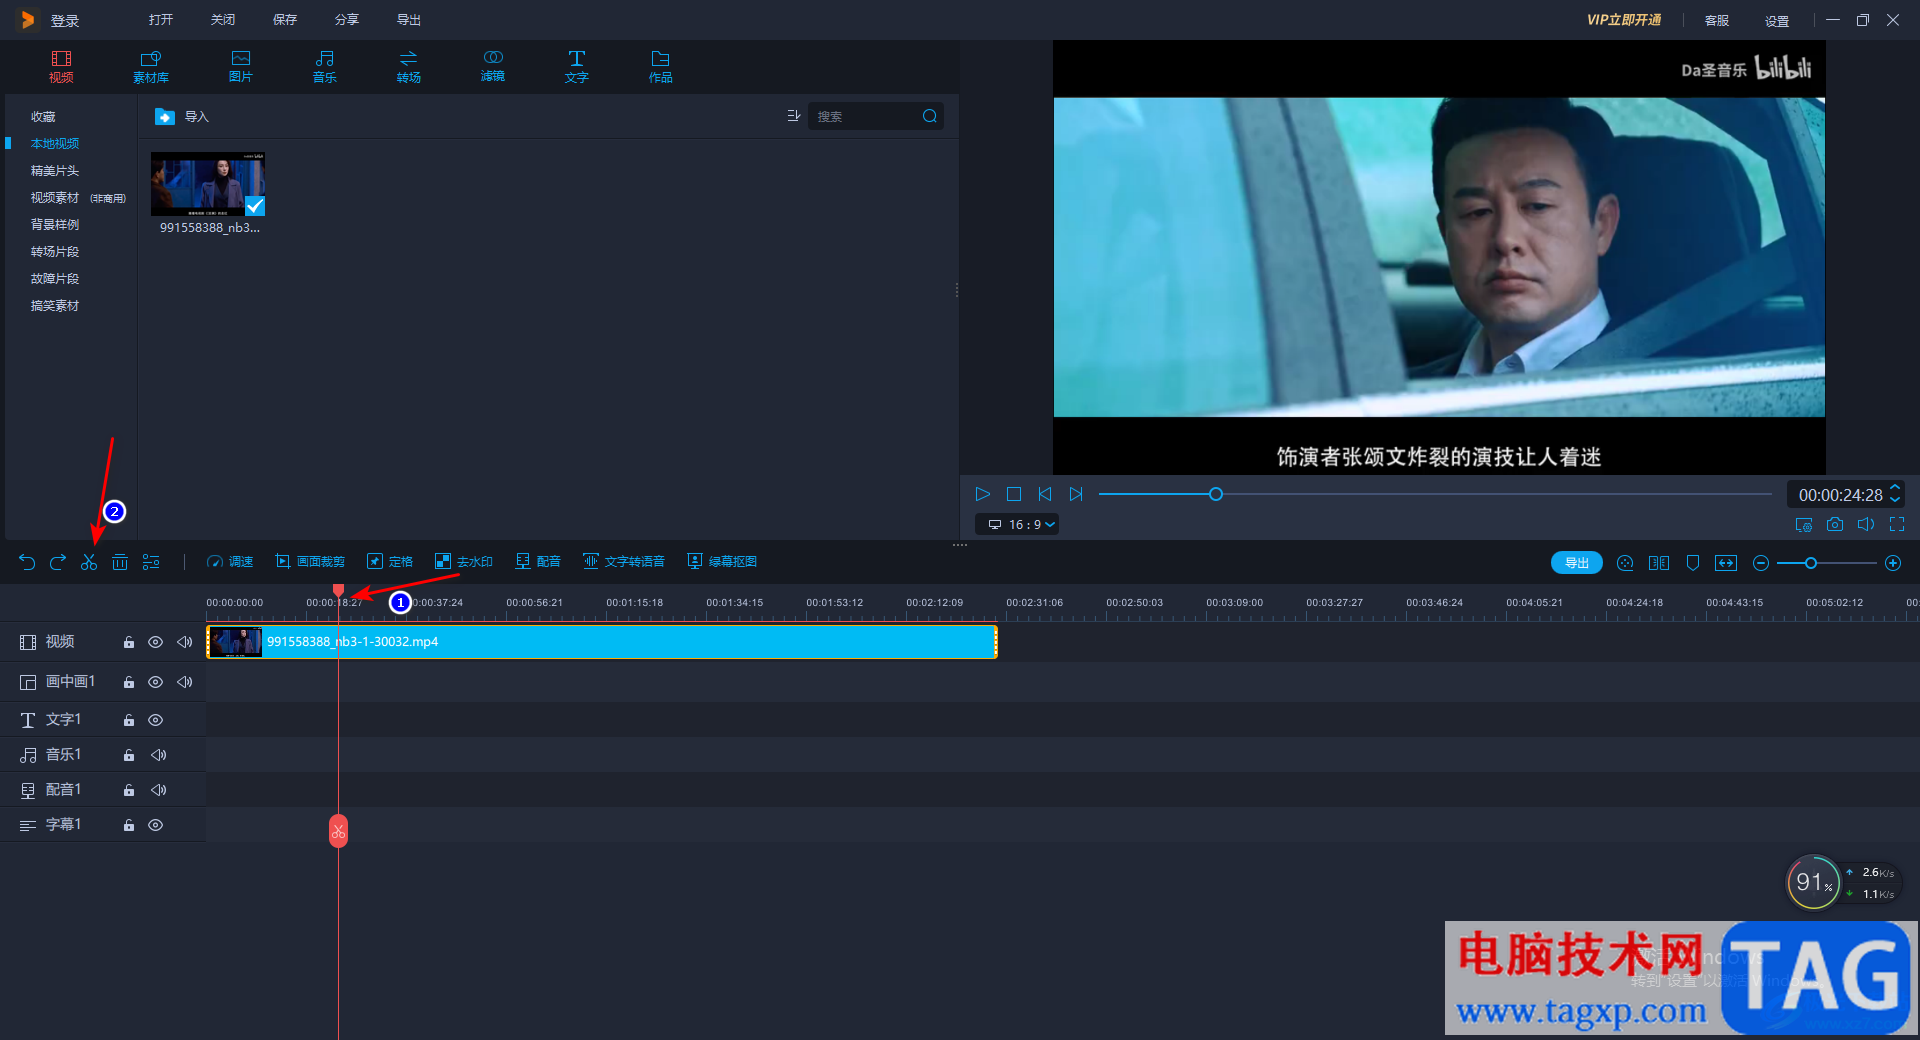Click the 打开 menu item
Viewport: 1920px width, 1040px height.
pyautogui.click(x=161, y=20)
